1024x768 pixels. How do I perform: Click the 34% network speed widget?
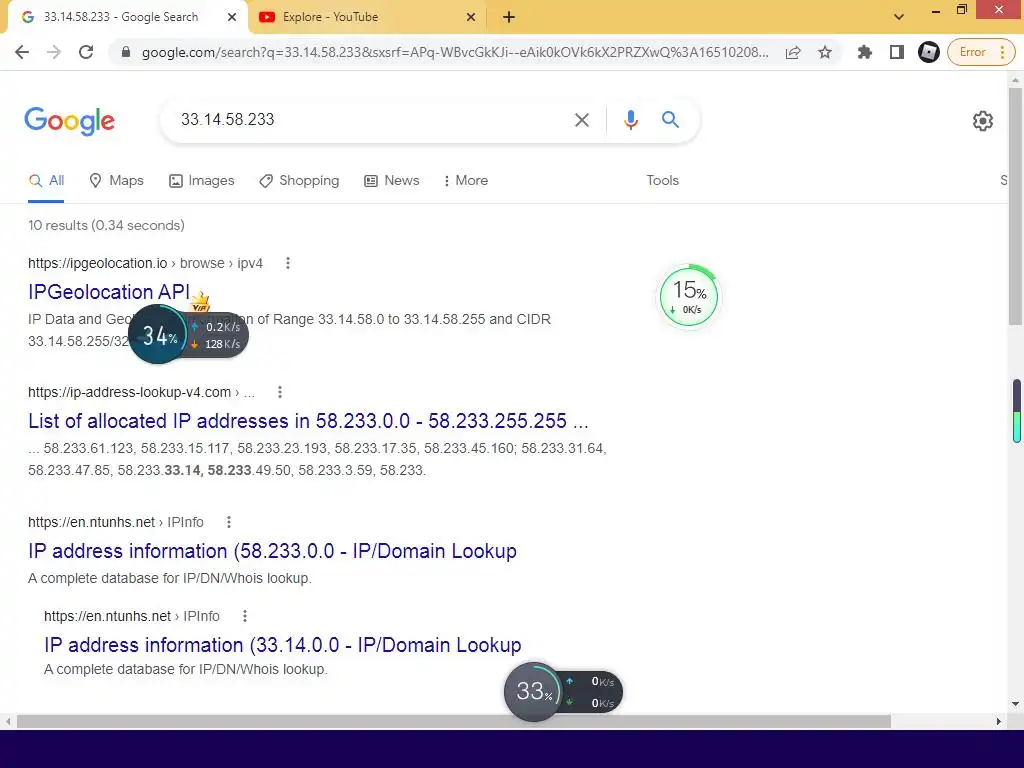point(188,335)
